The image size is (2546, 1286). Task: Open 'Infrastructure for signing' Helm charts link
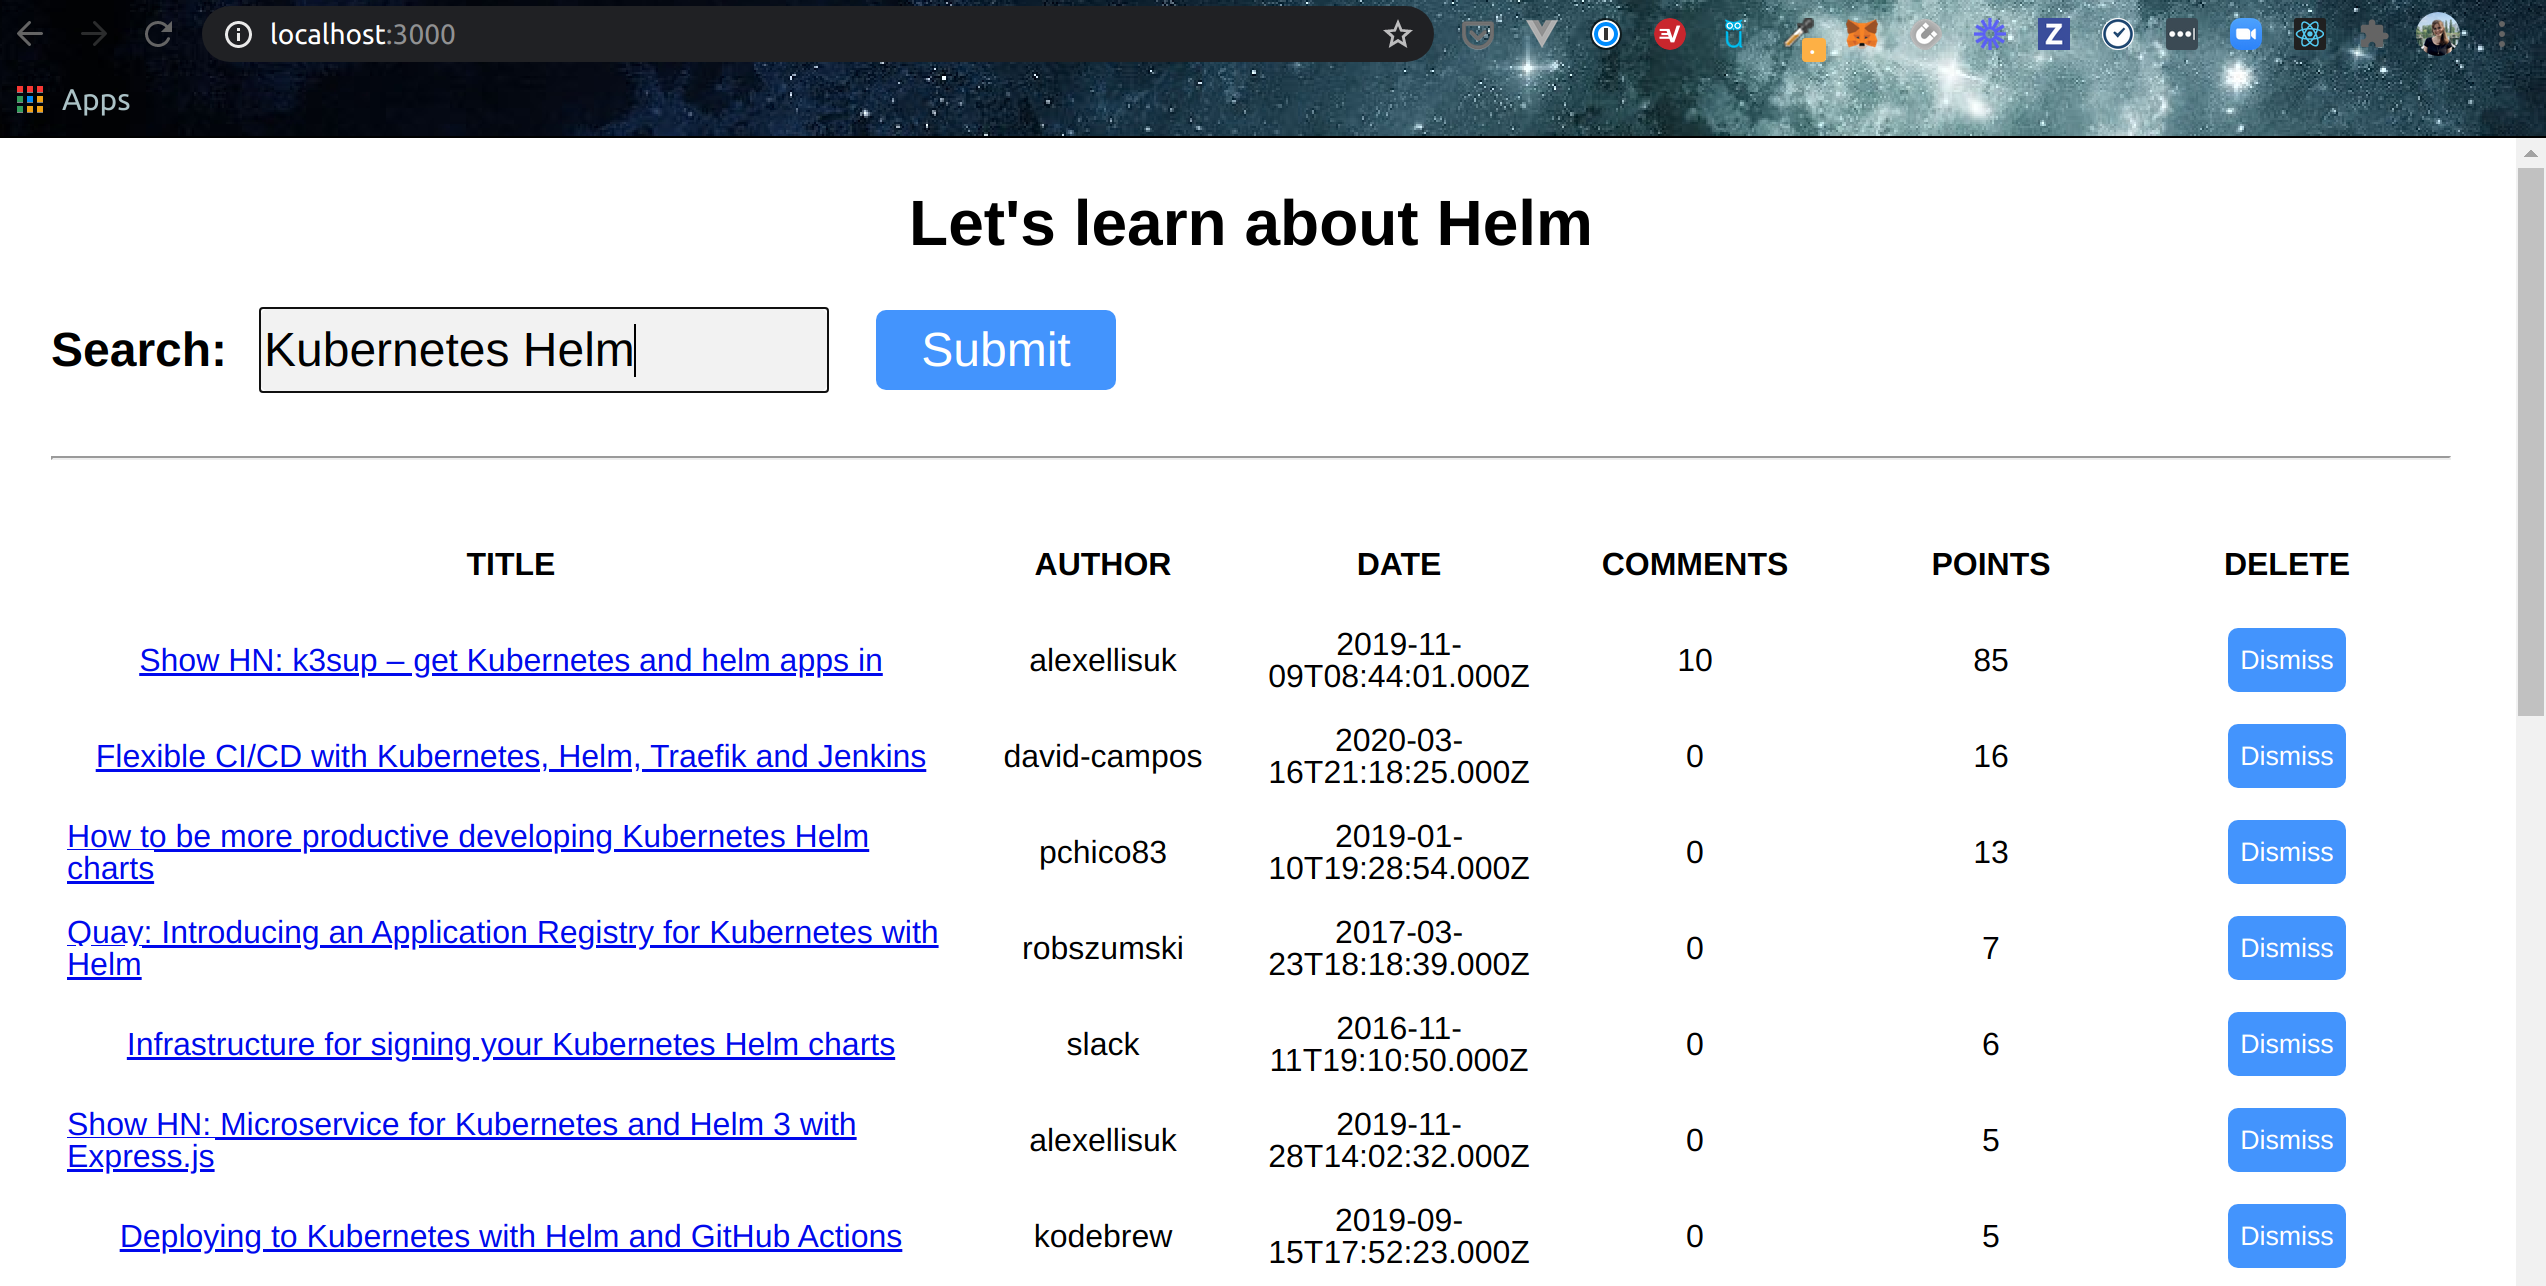pyautogui.click(x=510, y=1044)
